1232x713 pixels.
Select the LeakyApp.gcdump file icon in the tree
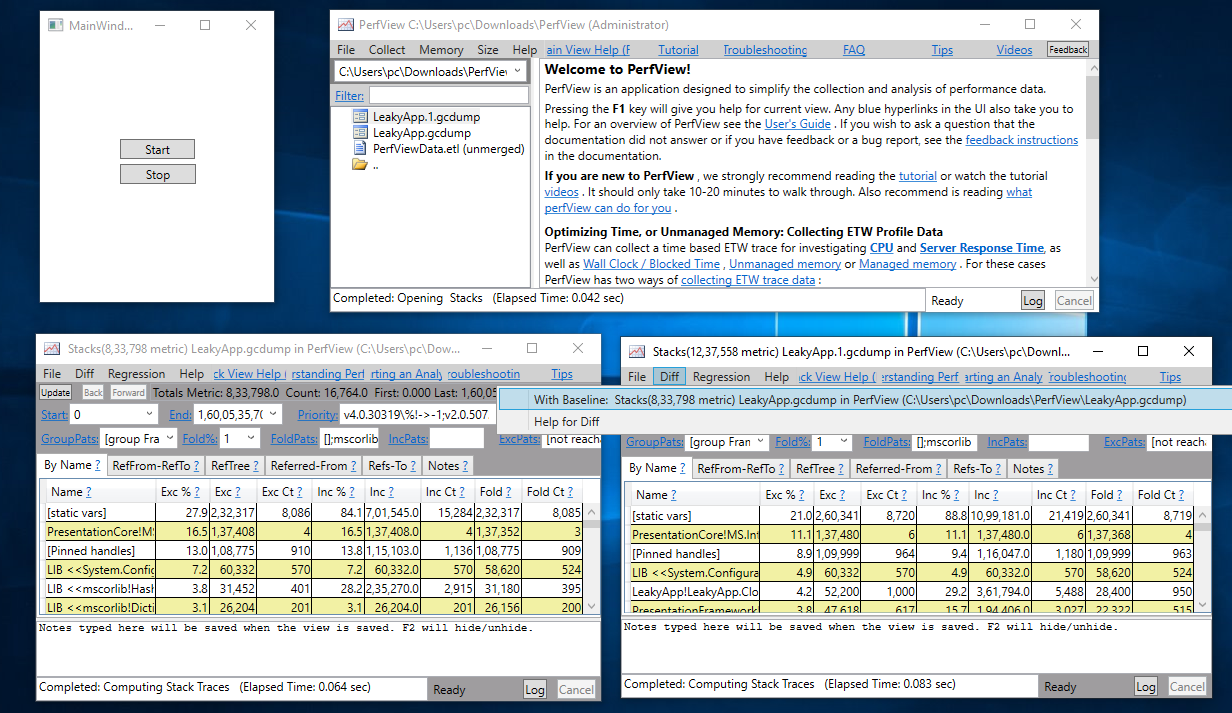[360, 133]
